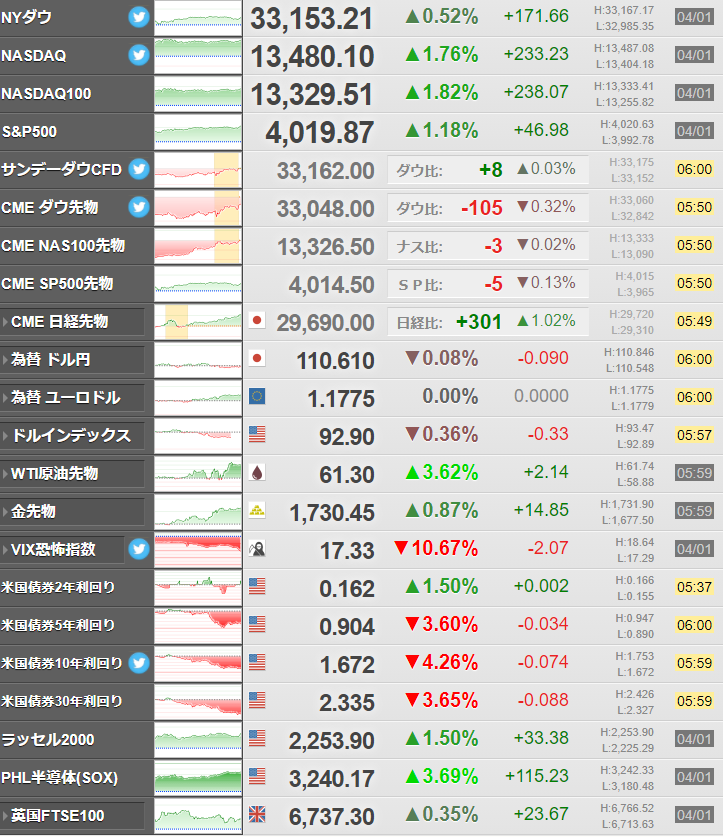Tweet 米国債券10年利回り using its Twitter icon
This screenshot has height=837, width=723.
click(x=139, y=663)
